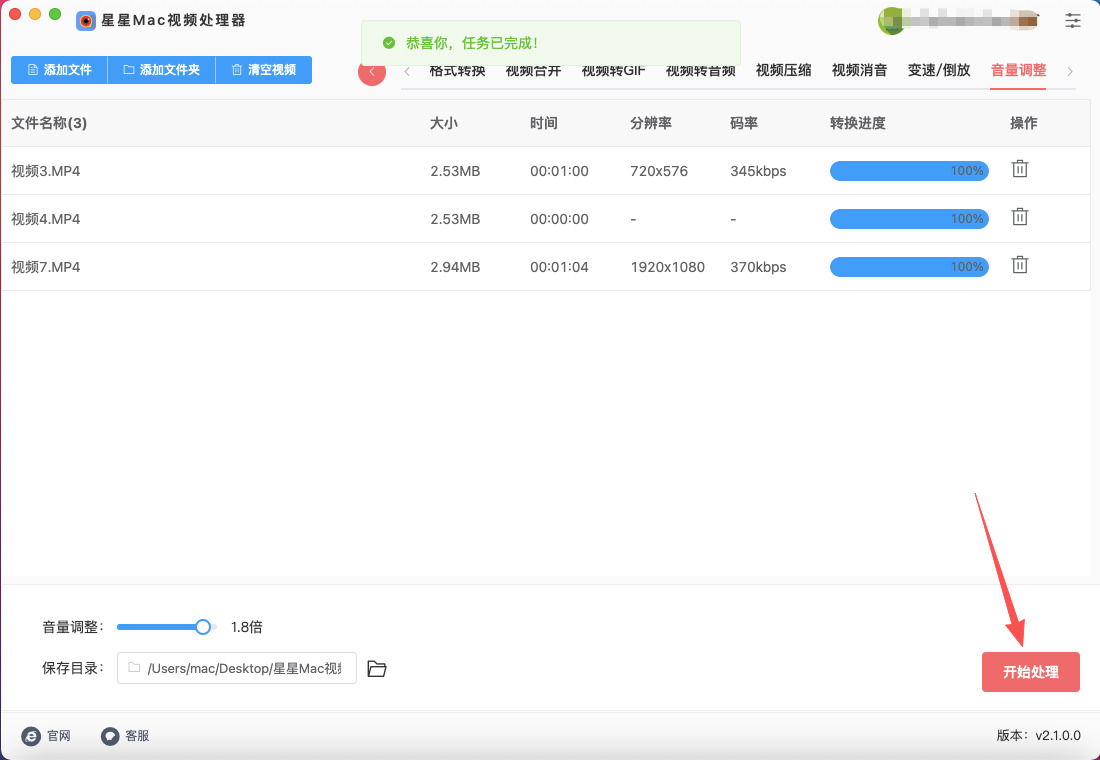
Task: Delete the 视频3.MP4 row with trash icon
Action: coord(1019,169)
